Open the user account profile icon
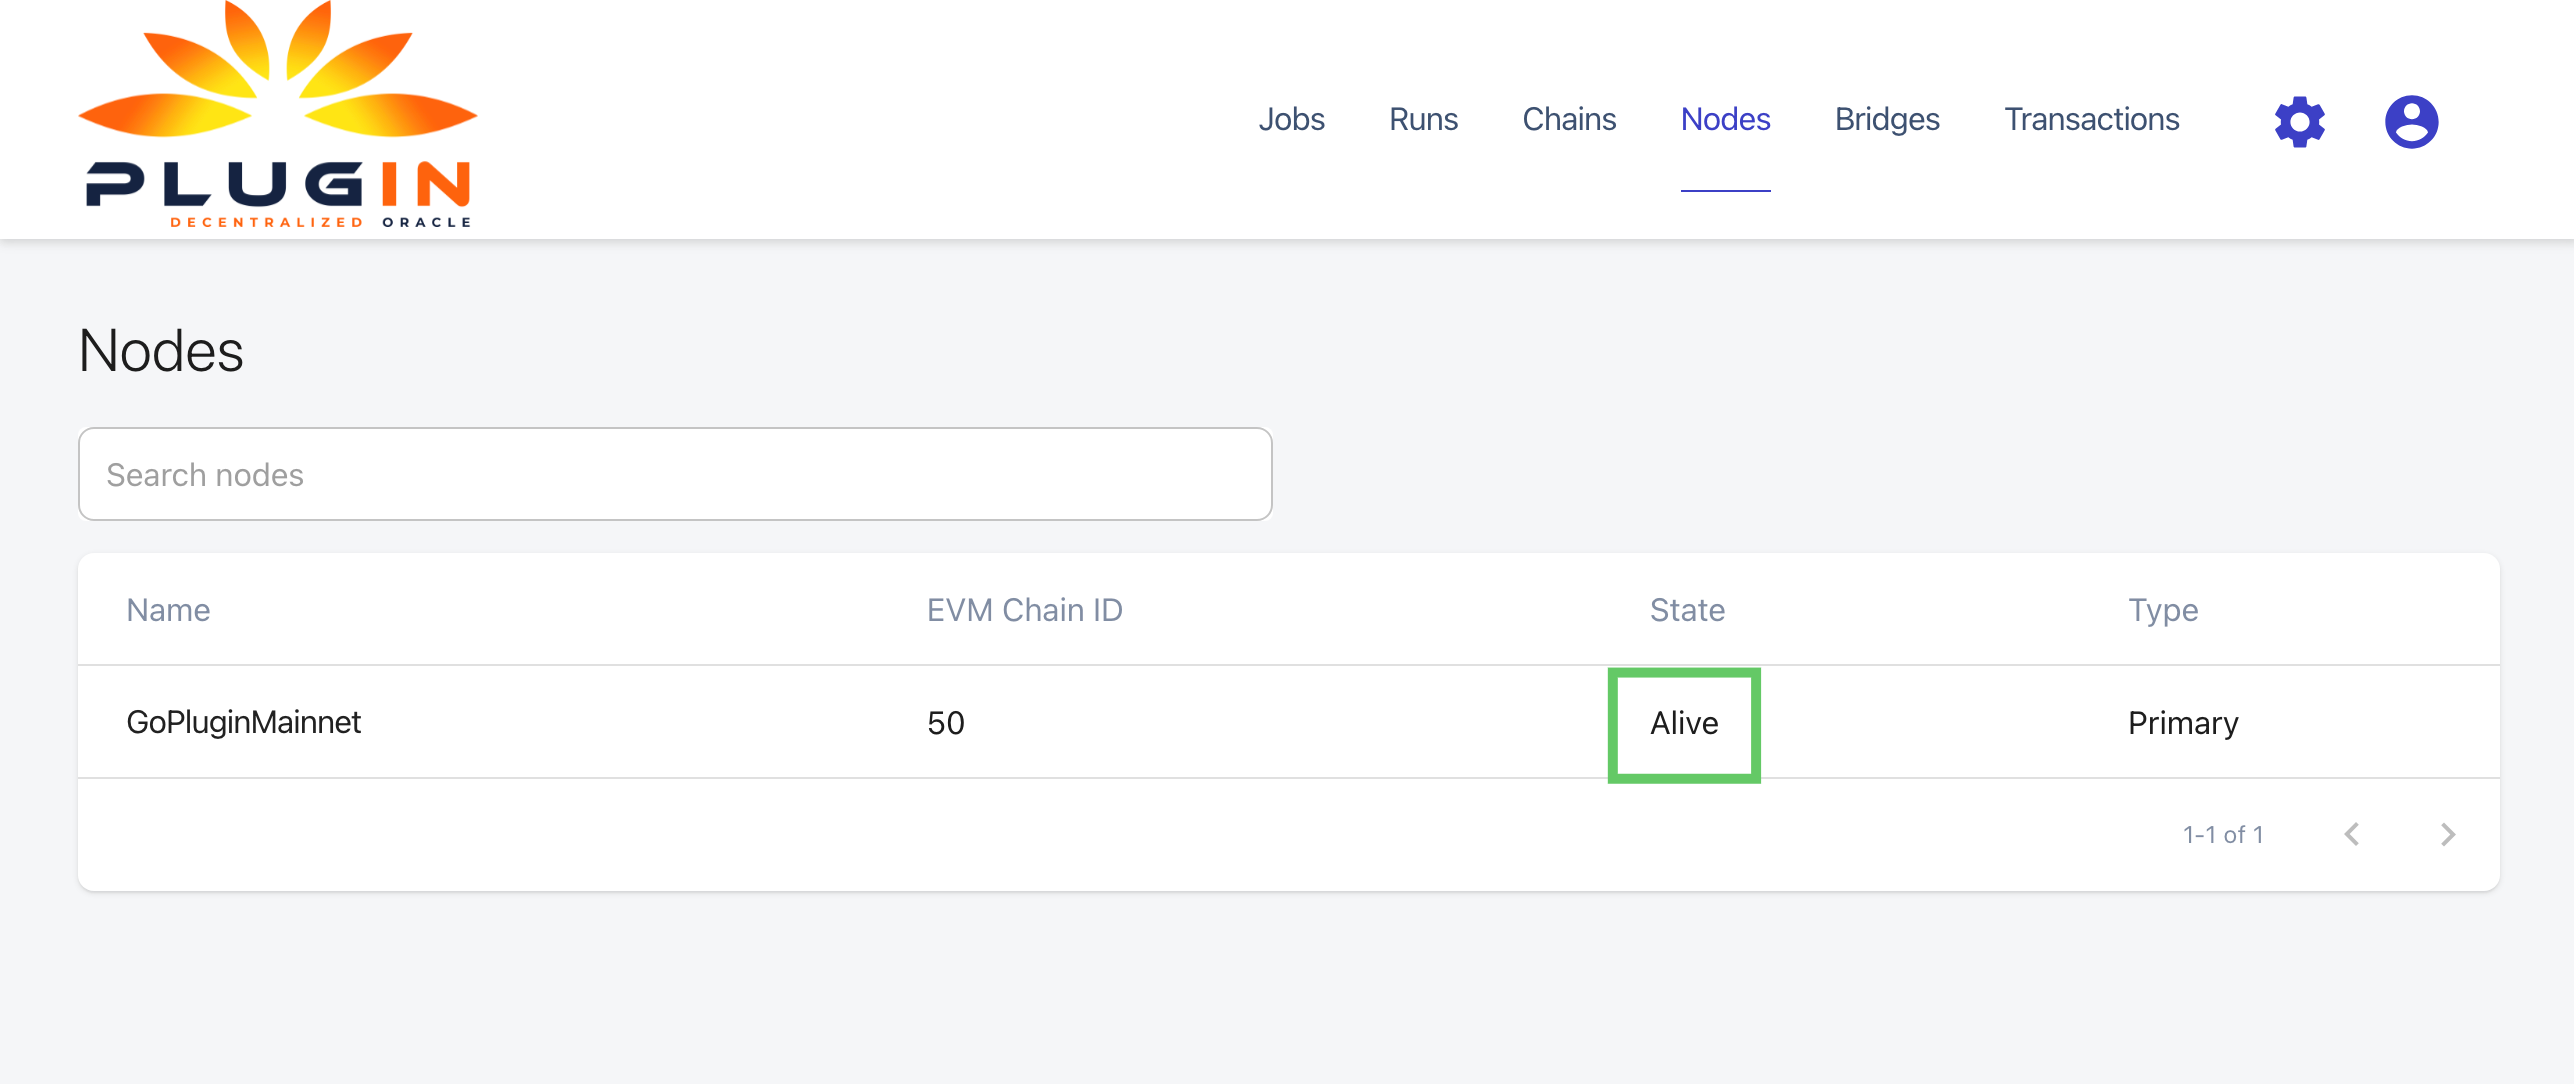2574x1084 pixels. 2411,122
